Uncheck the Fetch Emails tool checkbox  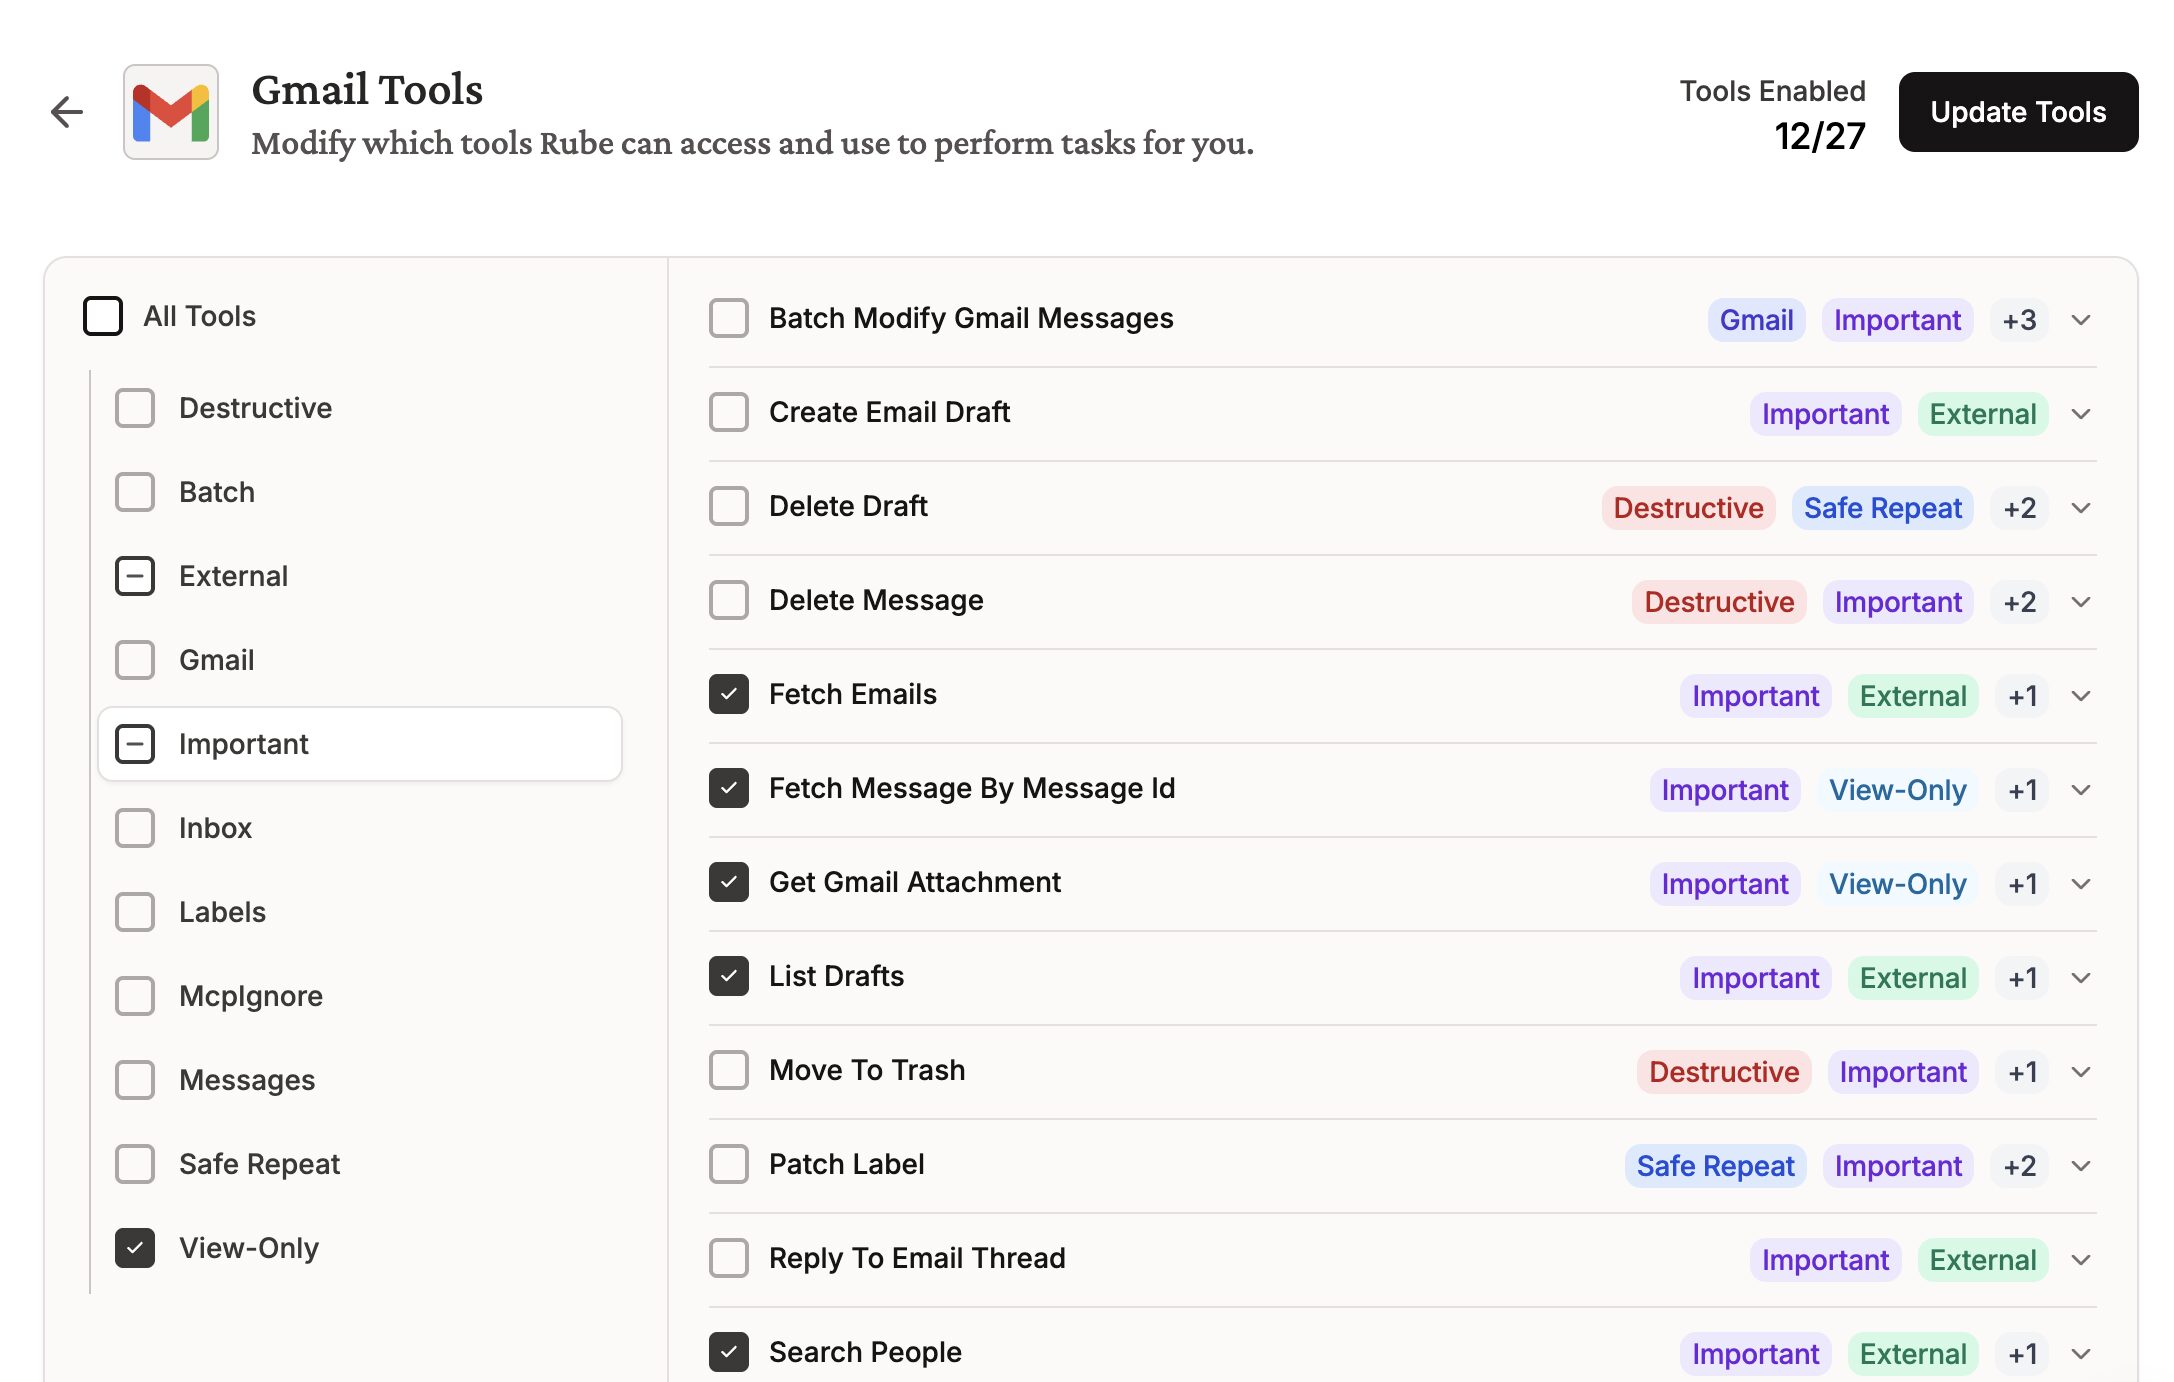pyautogui.click(x=729, y=694)
